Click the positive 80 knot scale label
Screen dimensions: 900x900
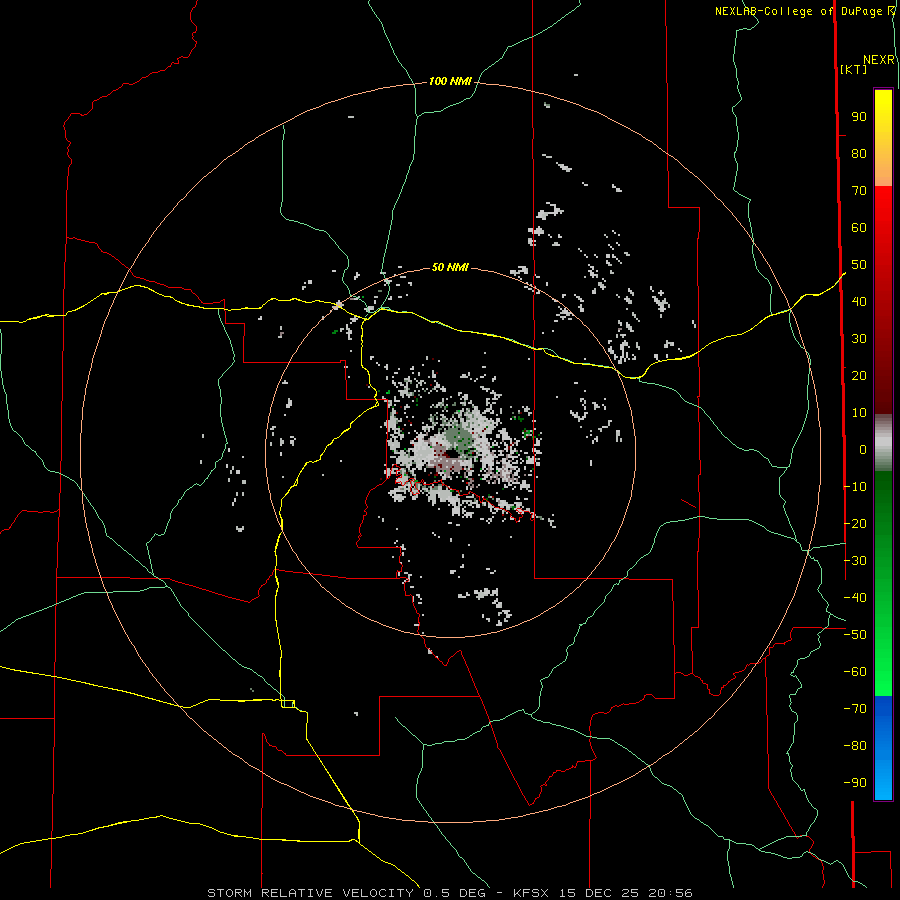tap(859, 154)
